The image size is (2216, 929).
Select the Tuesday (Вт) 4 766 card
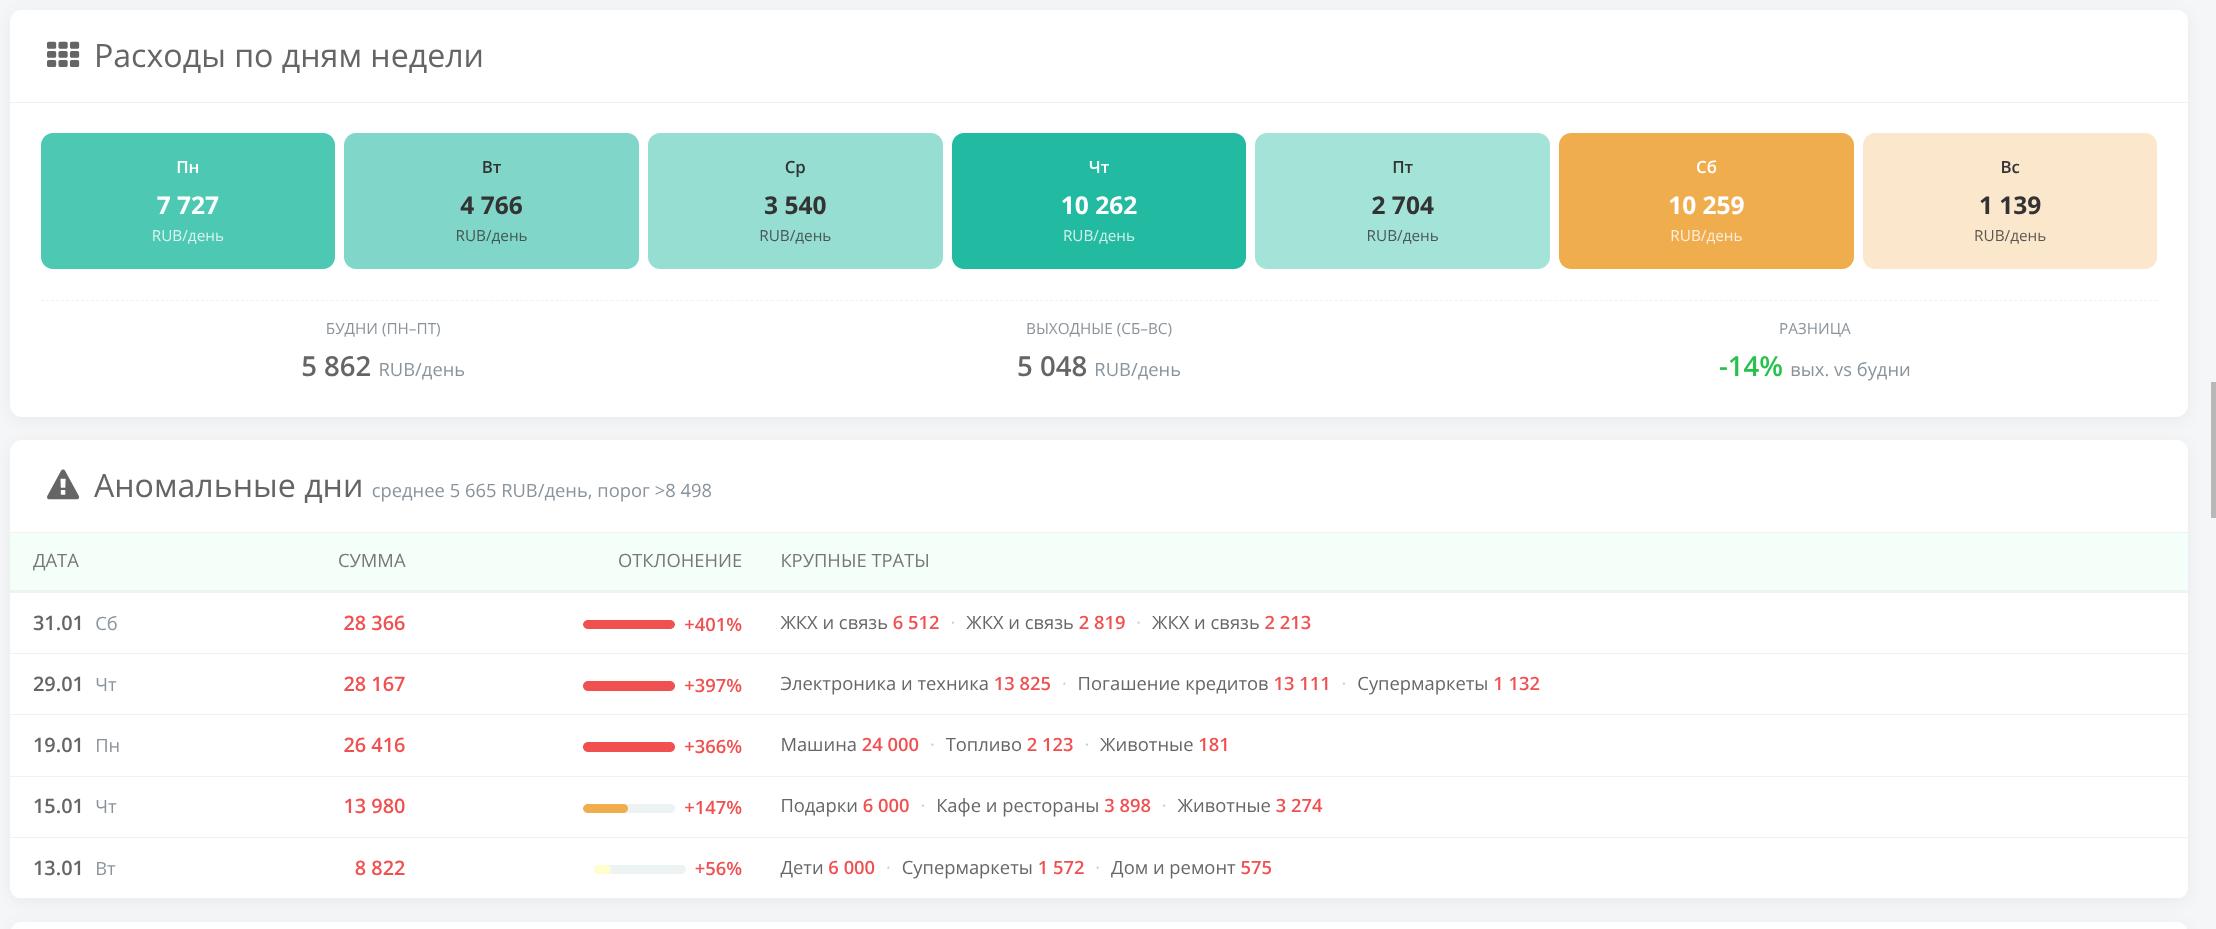pos(491,201)
